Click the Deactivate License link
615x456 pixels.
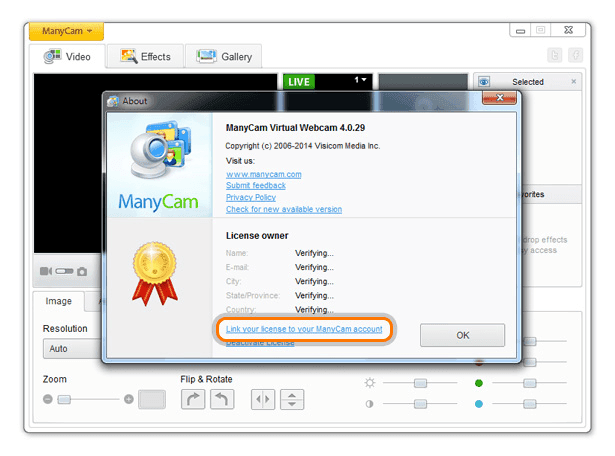[260, 343]
